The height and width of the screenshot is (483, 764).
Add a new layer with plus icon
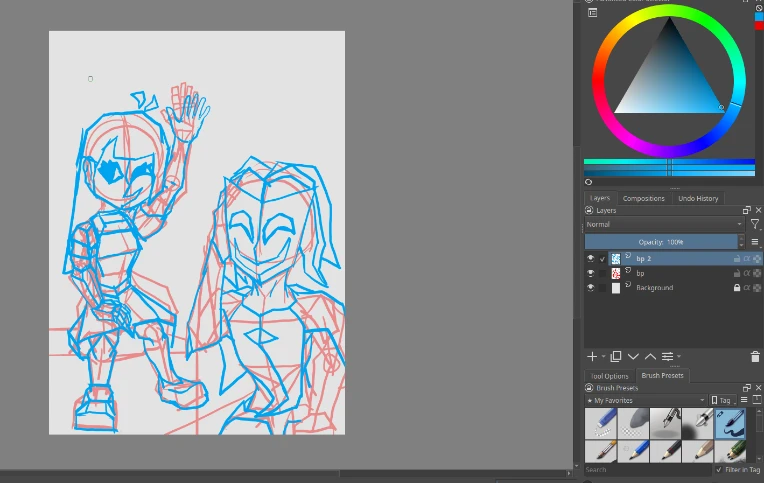591,357
